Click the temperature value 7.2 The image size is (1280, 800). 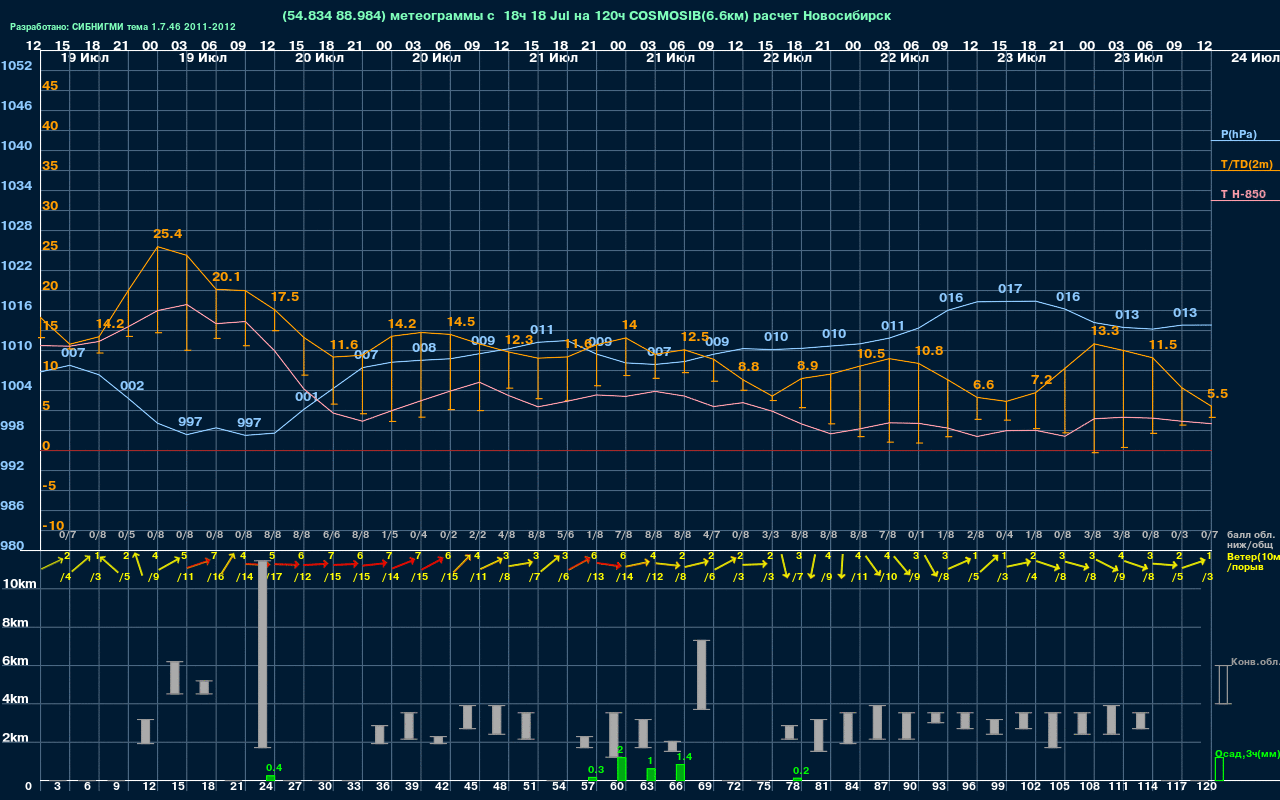coord(1042,380)
